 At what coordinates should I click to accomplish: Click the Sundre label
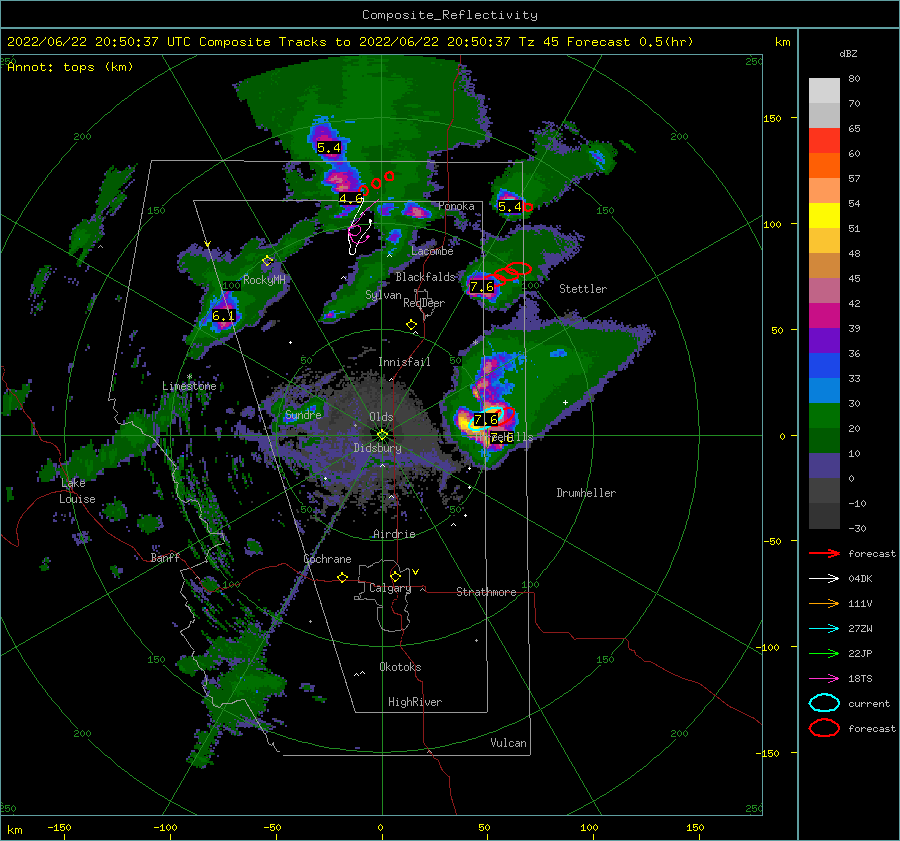pos(303,415)
